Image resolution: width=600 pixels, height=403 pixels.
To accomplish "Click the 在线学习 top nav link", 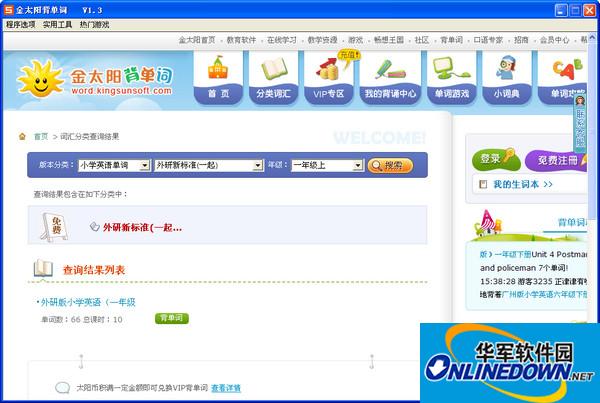I will pos(282,40).
